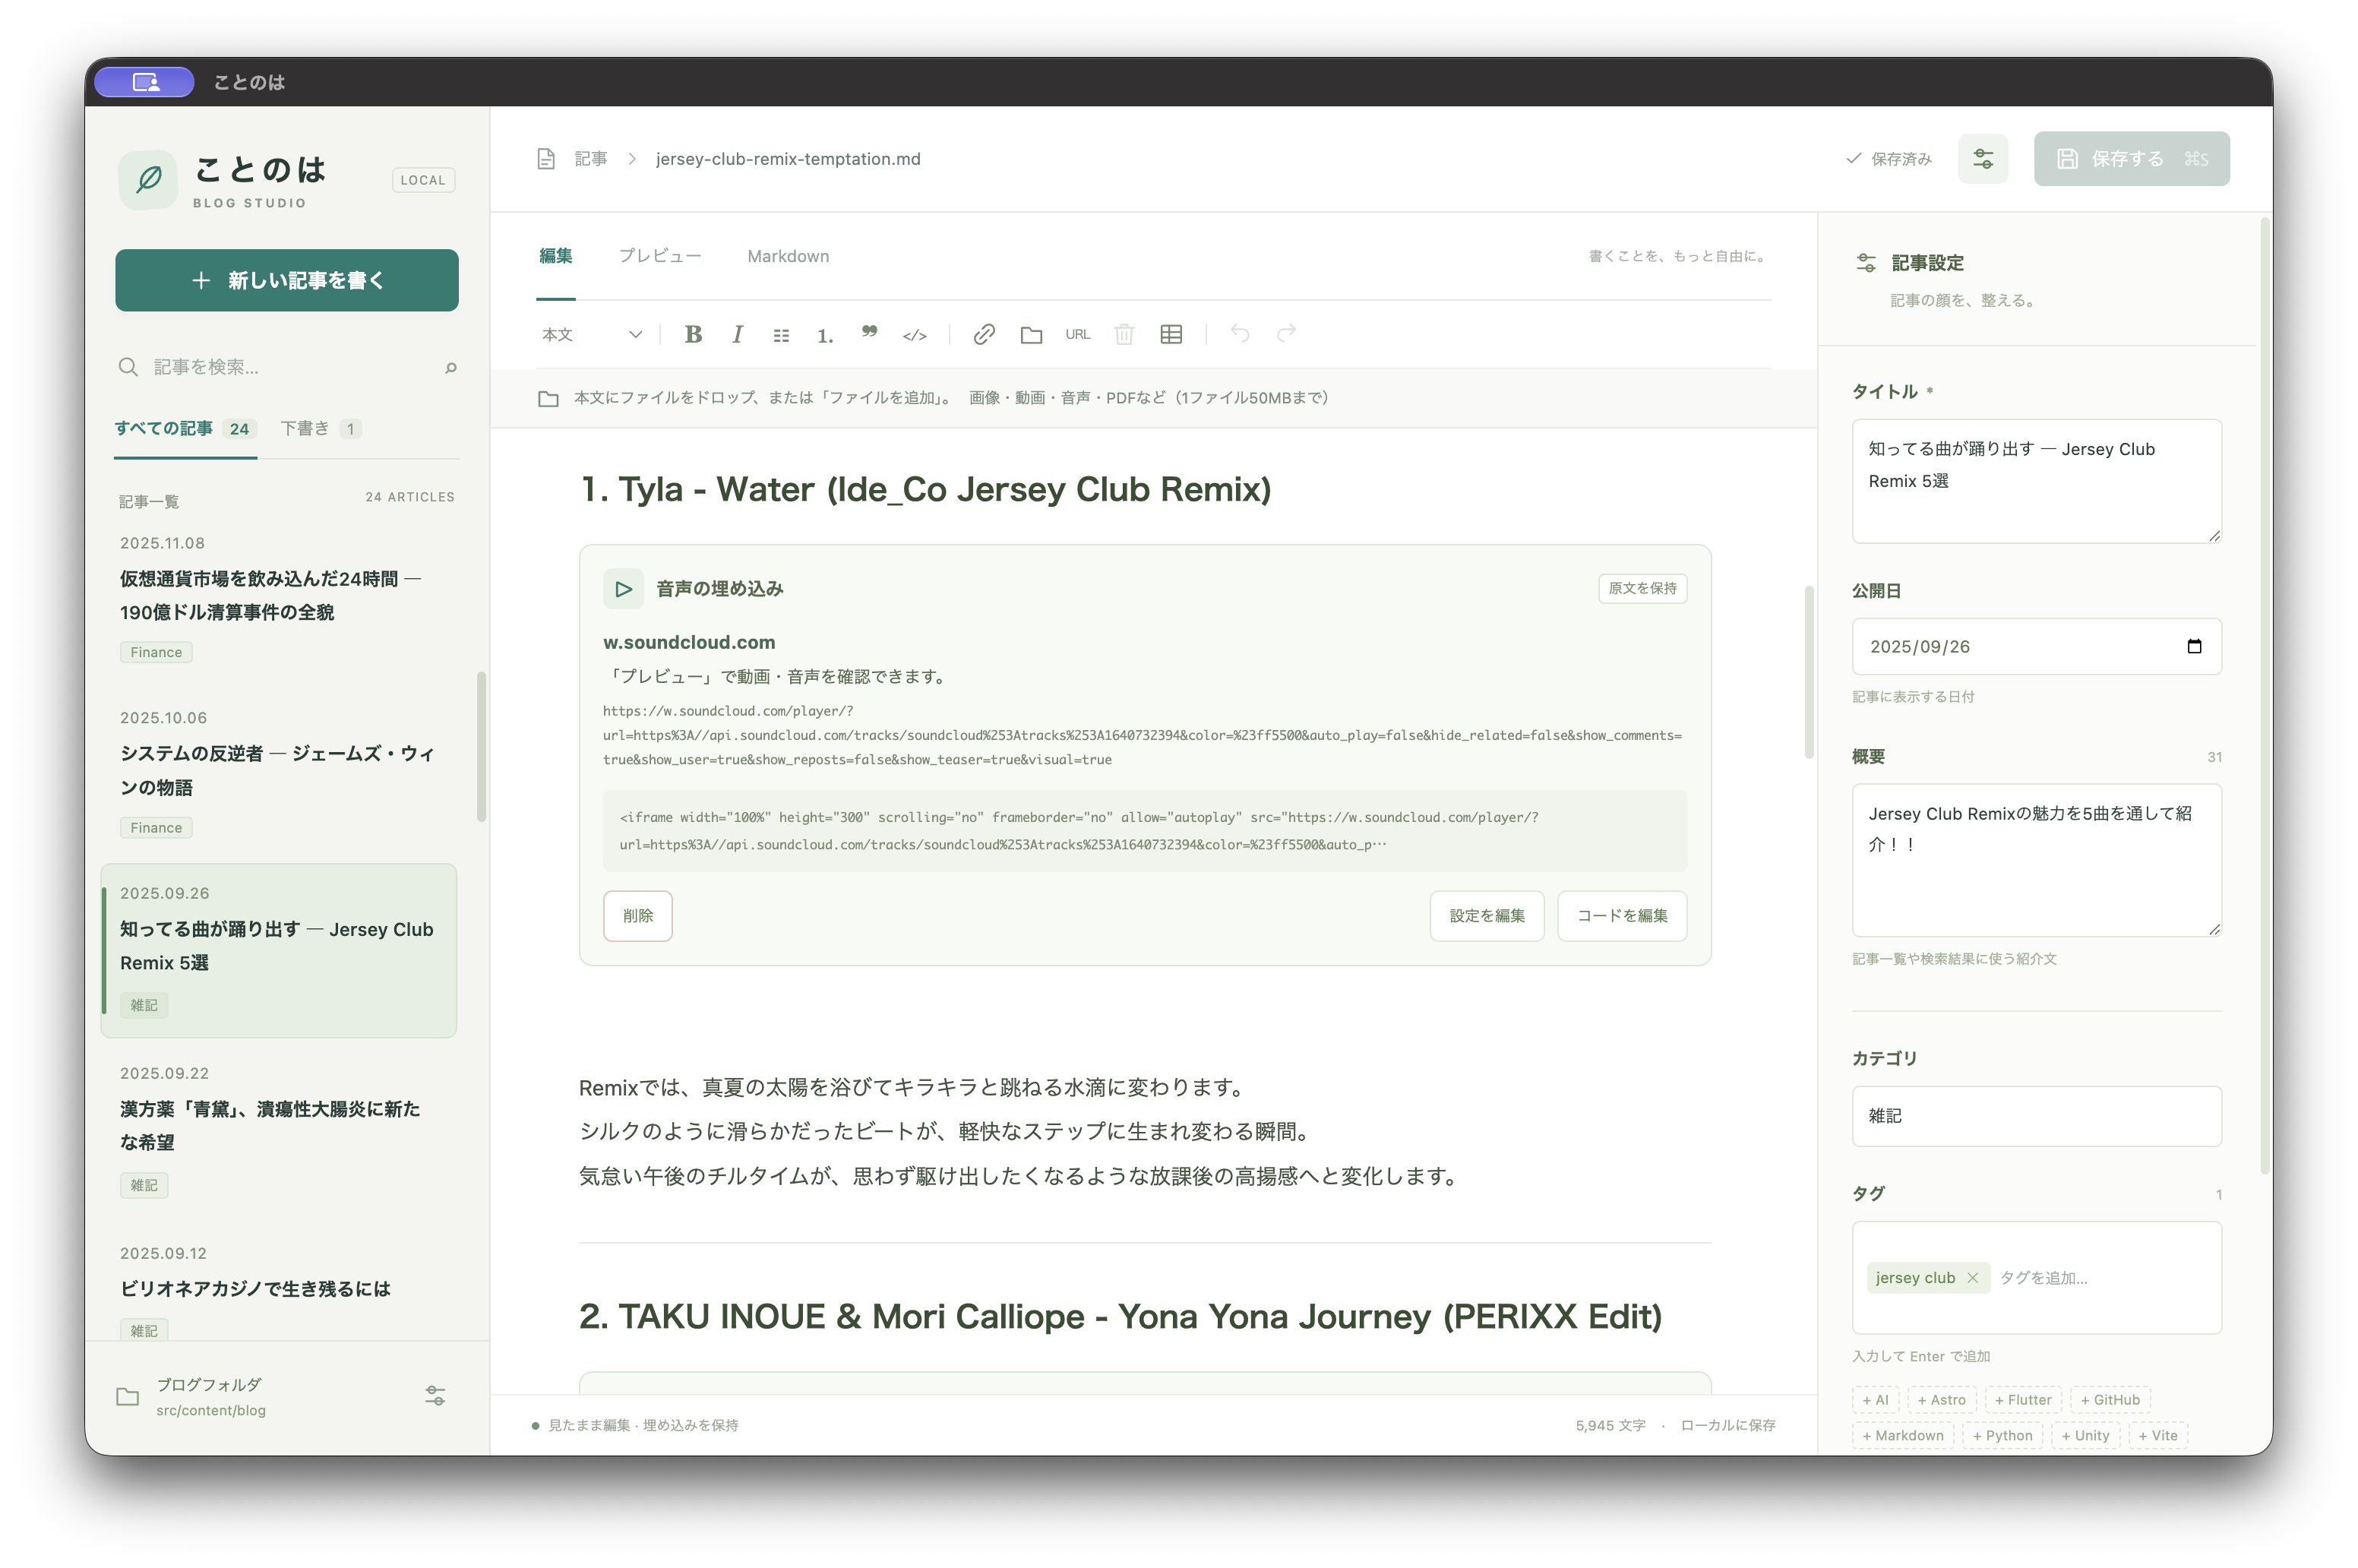Click the カテゴリ input field

(x=2036, y=1116)
